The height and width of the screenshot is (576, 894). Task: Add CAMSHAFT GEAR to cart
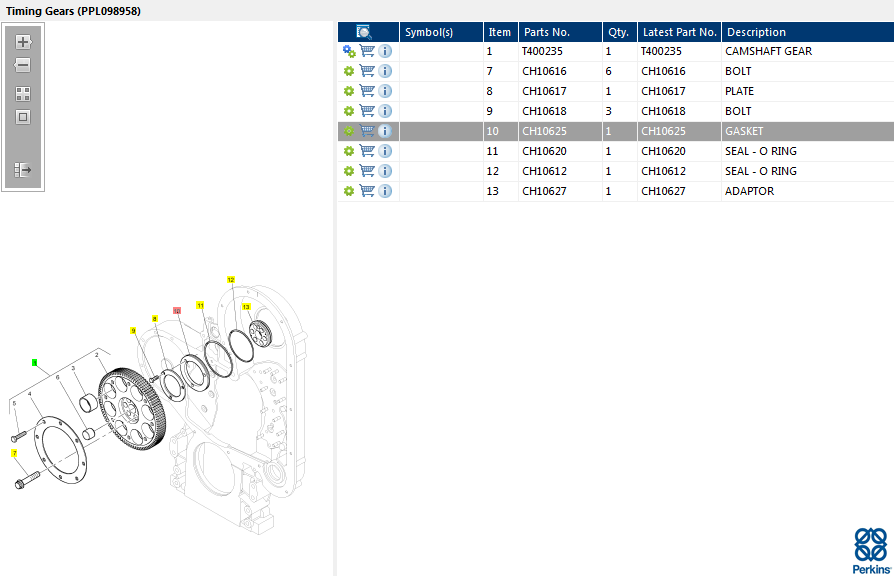(367, 51)
